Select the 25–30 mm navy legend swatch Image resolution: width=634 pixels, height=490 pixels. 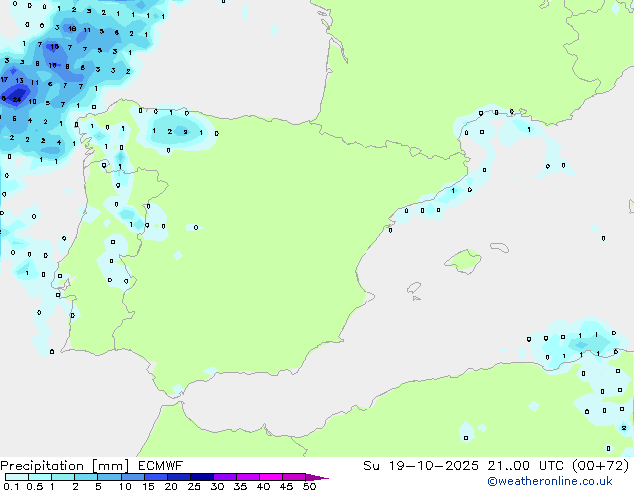[201, 477]
